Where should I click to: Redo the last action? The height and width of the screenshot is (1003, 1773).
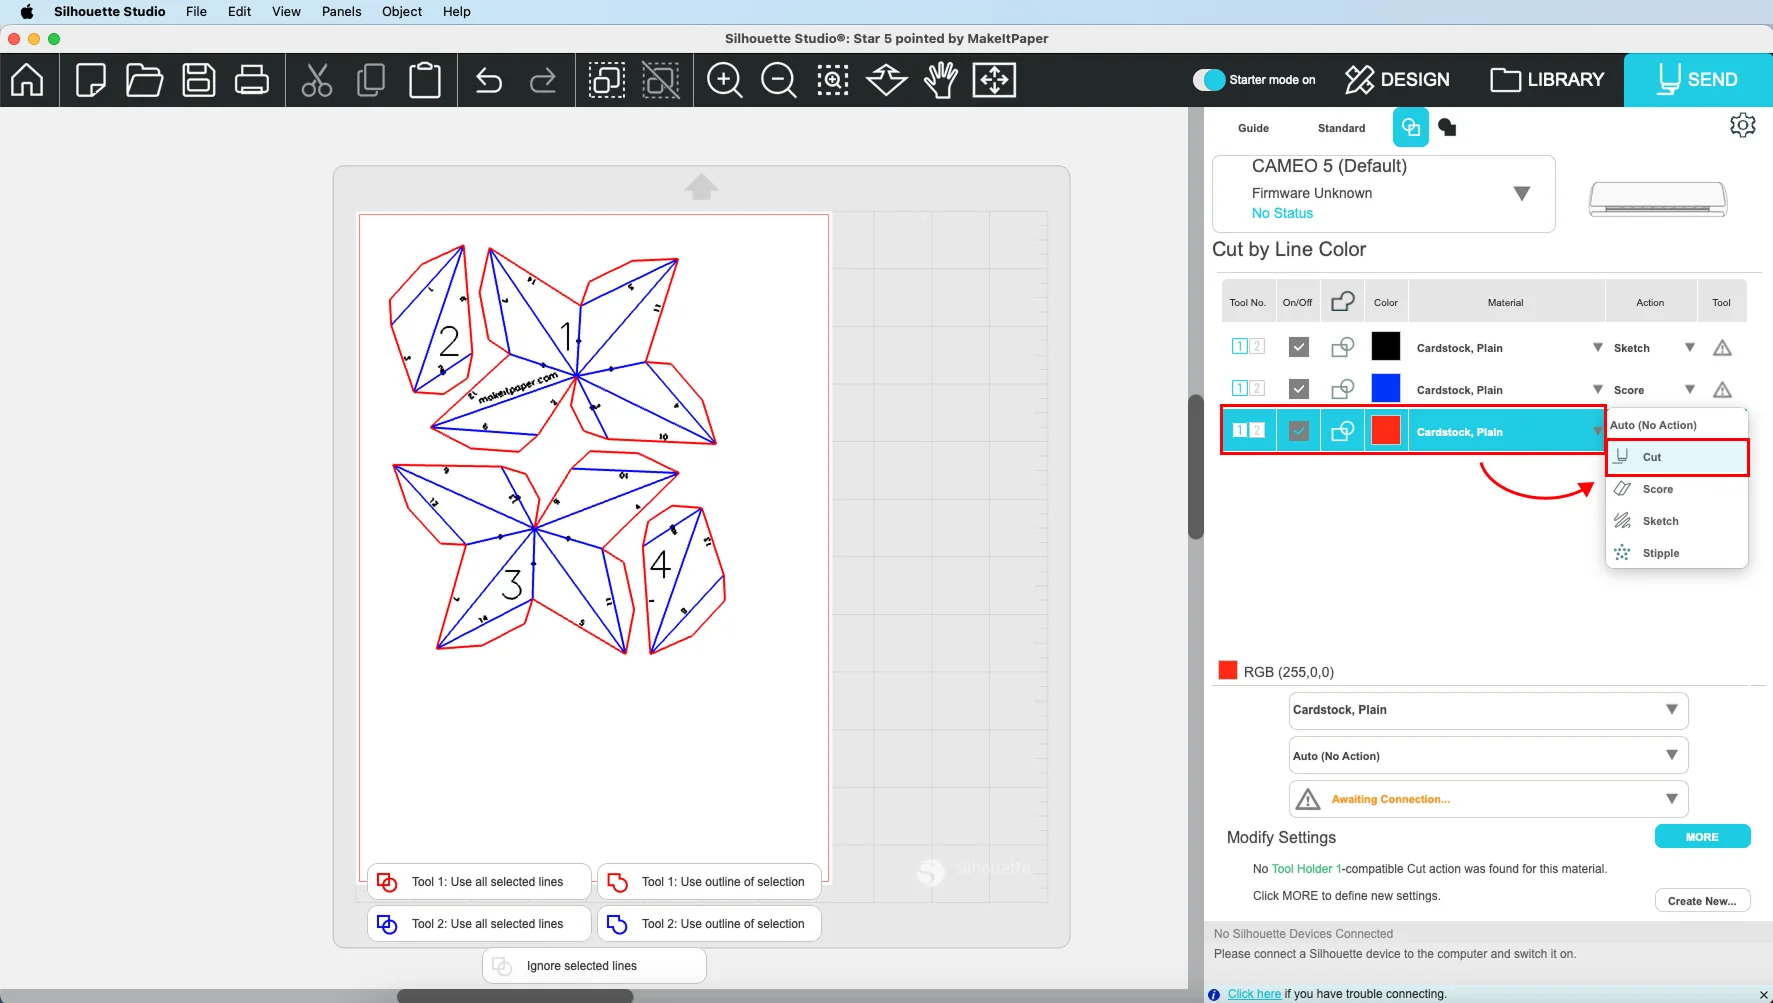pos(543,79)
